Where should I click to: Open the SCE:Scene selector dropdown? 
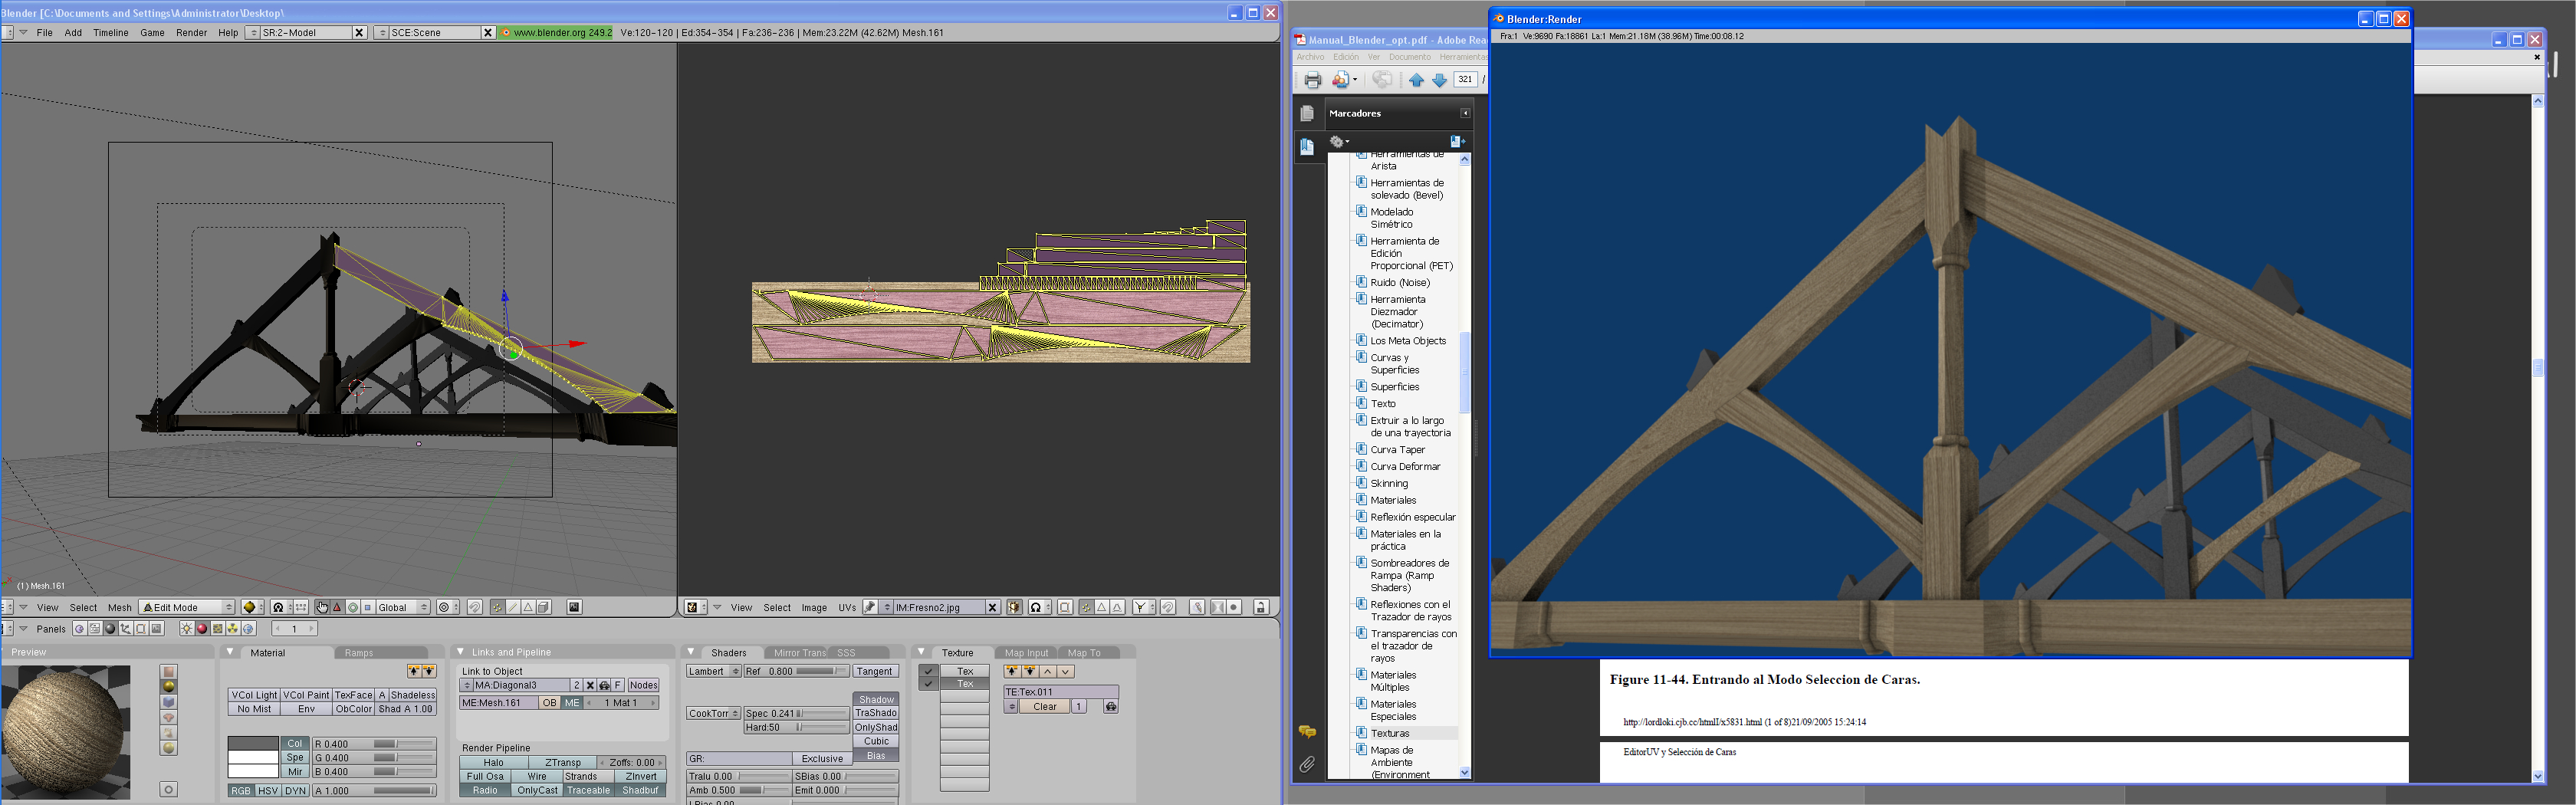(x=381, y=33)
